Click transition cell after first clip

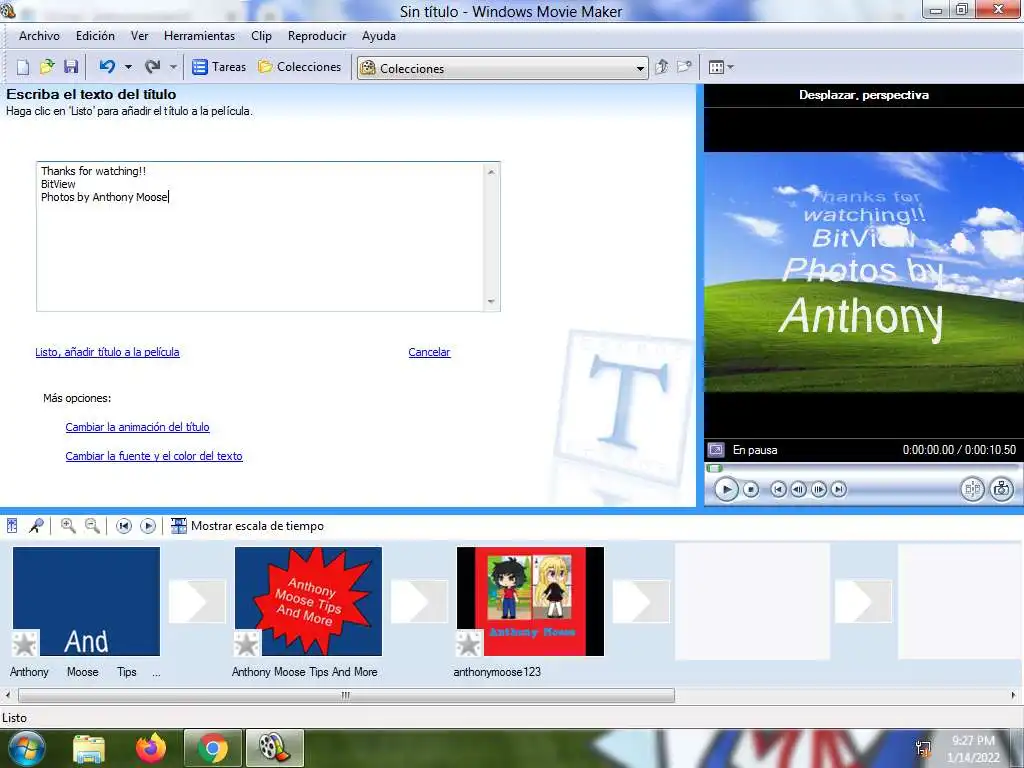coord(197,601)
